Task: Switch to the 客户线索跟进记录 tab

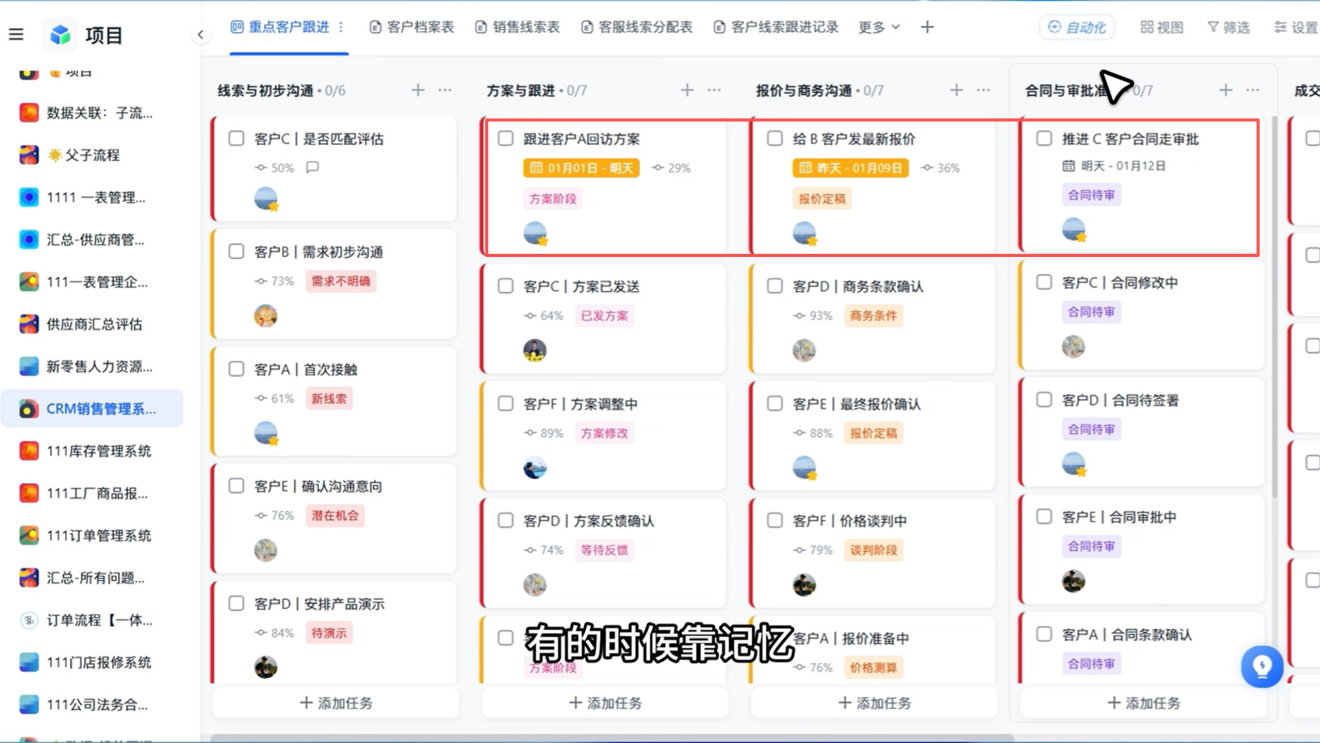Action: [776, 27]
